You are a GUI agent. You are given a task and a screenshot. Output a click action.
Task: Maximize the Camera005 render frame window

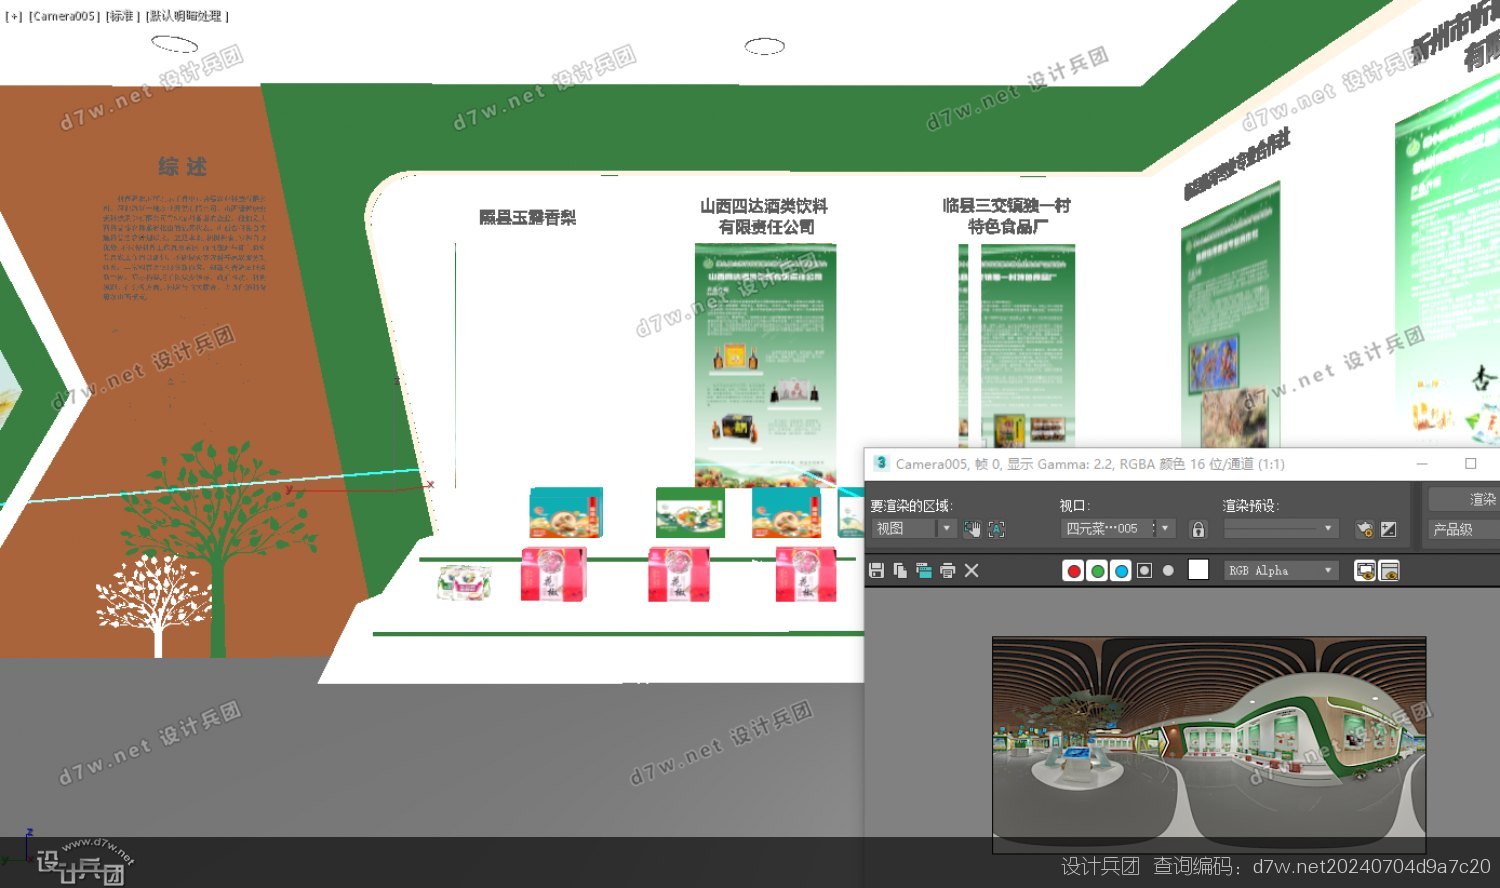tap(1470, 464)
